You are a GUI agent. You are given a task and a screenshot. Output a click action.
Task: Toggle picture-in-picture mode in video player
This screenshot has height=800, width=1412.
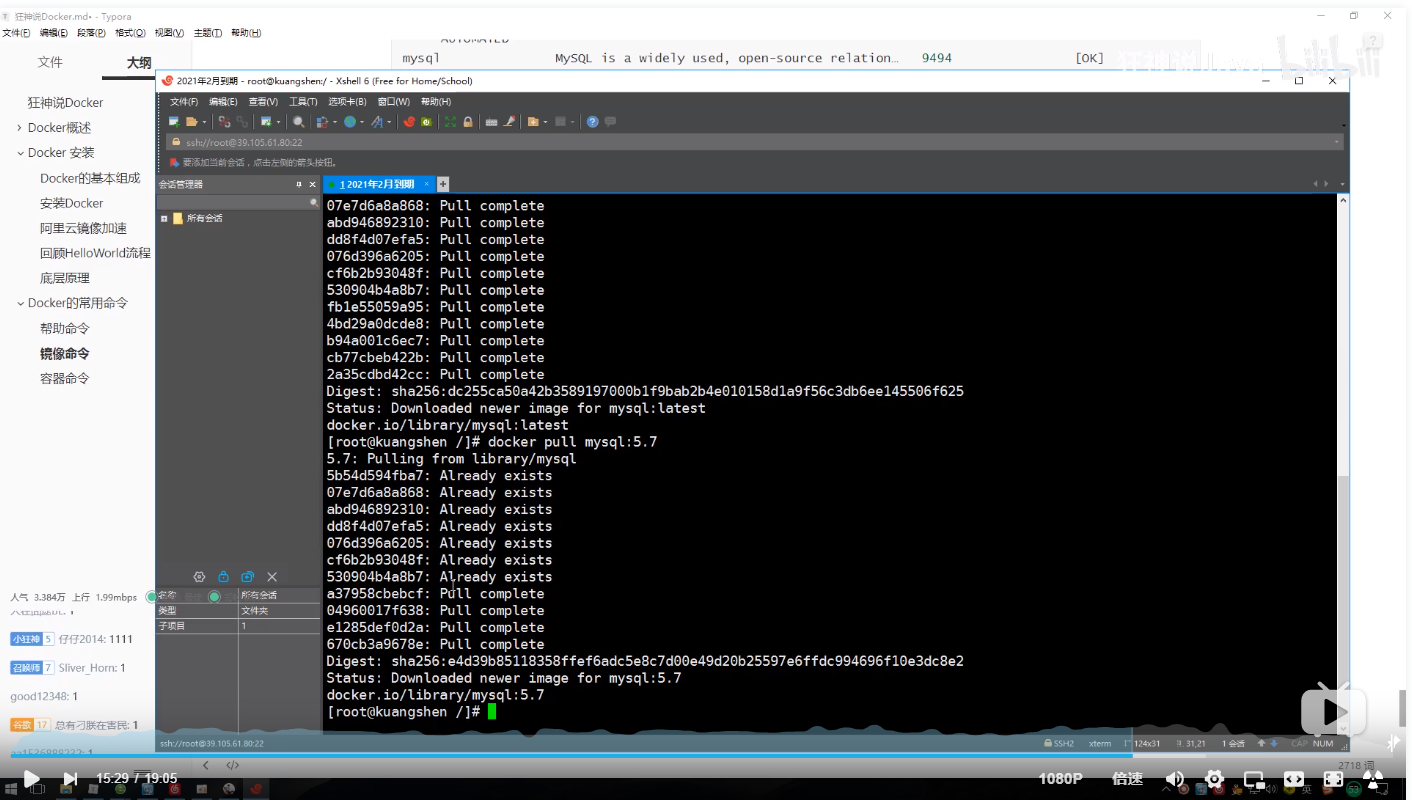pos(1253,778)
